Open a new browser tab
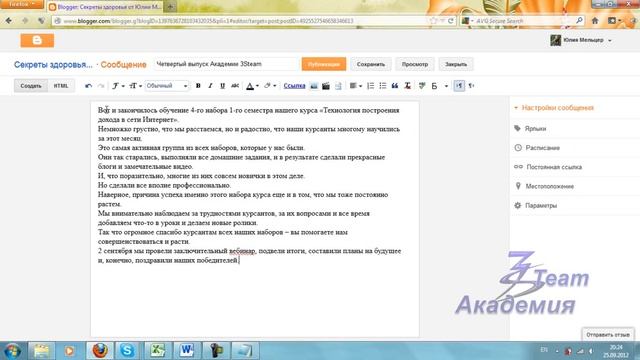The width and height of the screenshot is (640, 360). coord(171,7)
